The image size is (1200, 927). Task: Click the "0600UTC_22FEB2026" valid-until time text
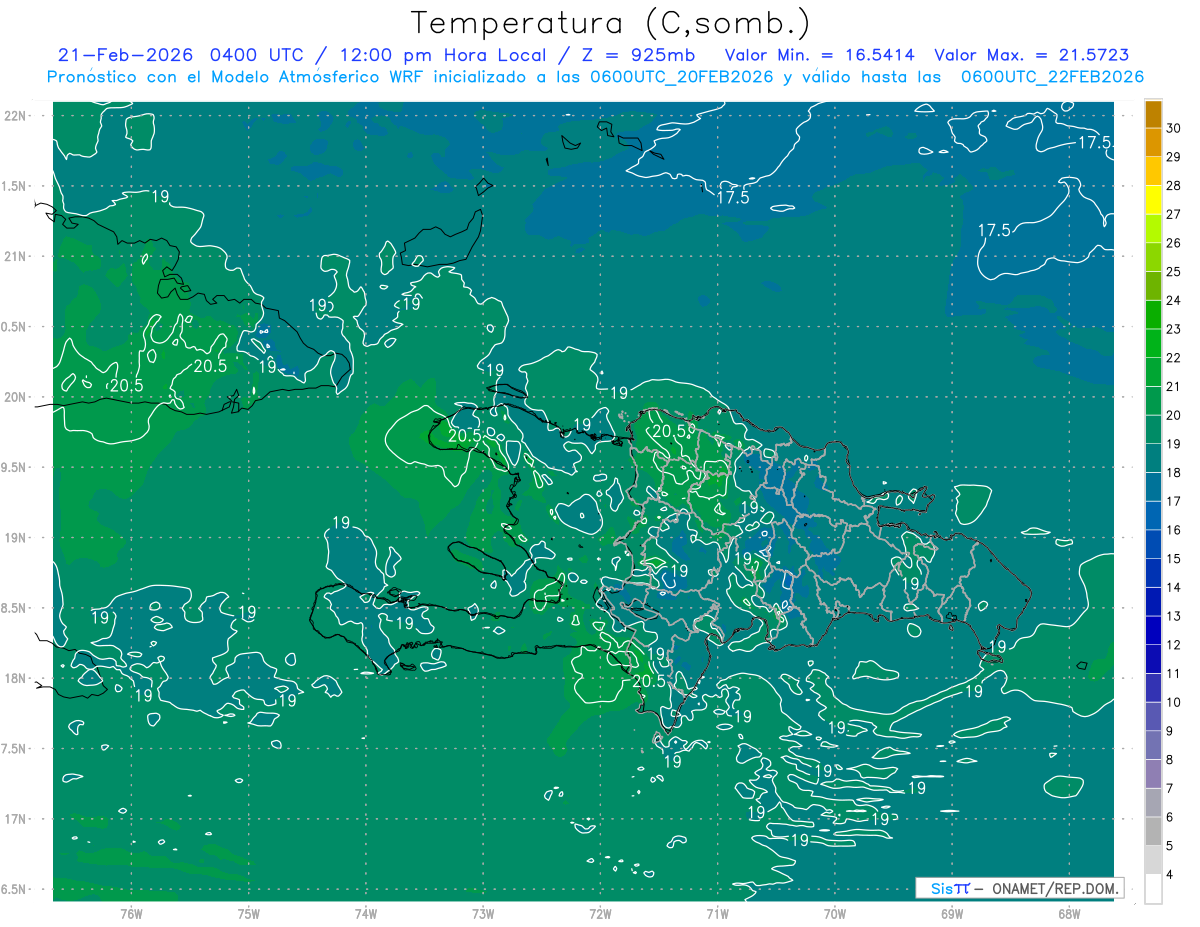click(x=1052, y=77)
